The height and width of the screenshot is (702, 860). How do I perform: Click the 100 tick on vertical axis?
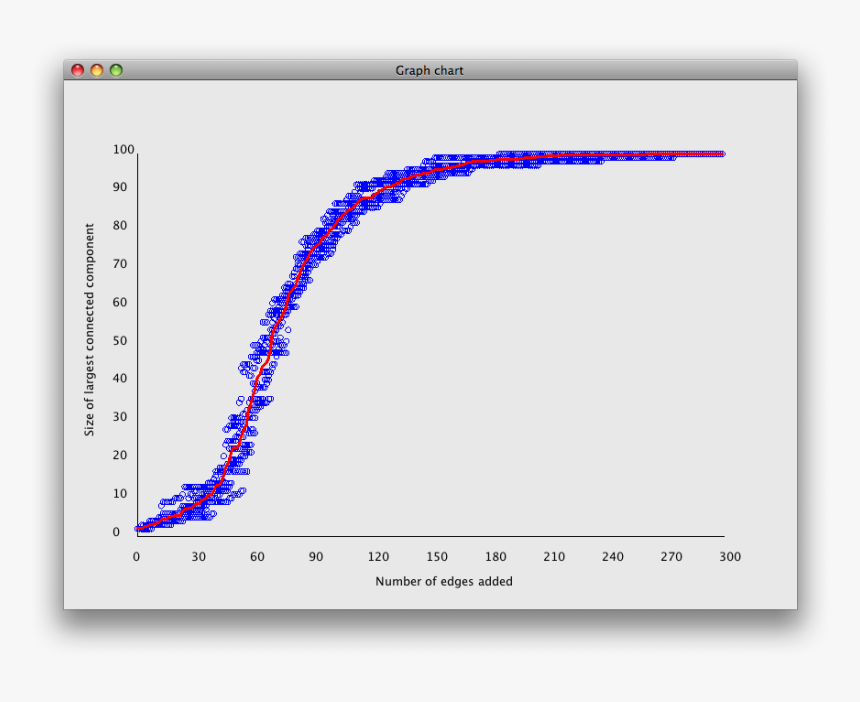123,150
